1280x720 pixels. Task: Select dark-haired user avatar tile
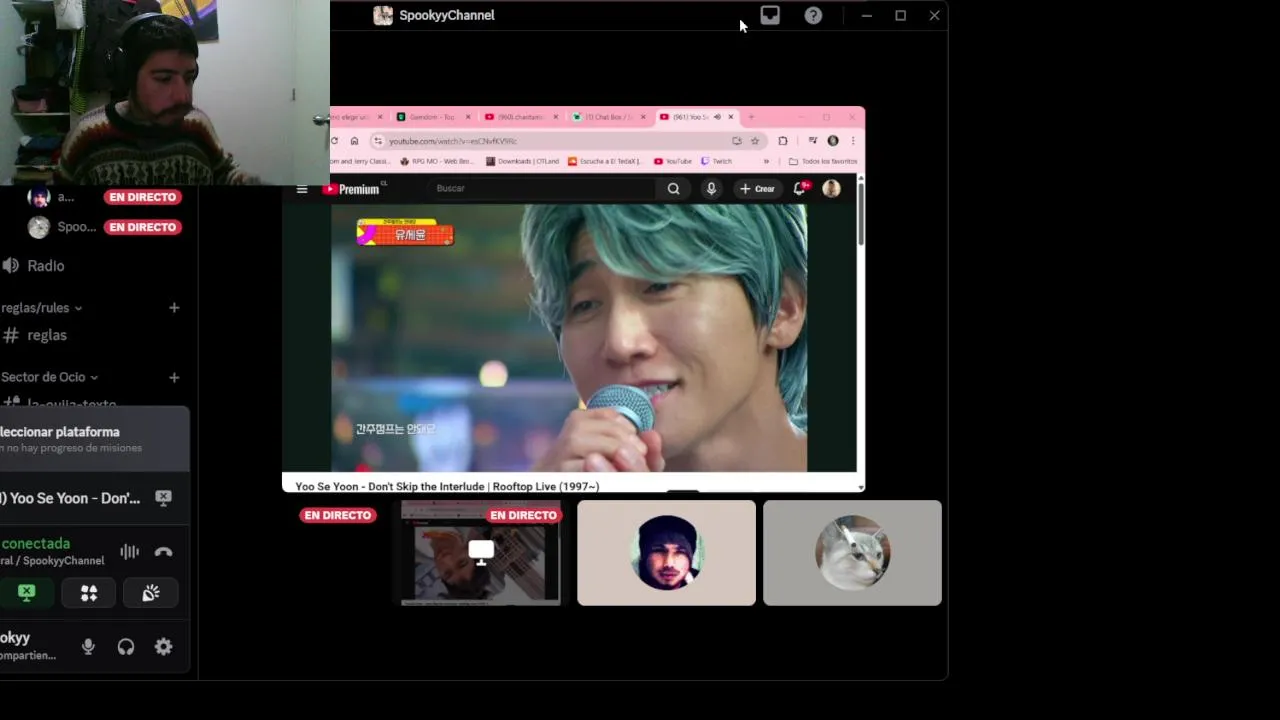point(666,553)
